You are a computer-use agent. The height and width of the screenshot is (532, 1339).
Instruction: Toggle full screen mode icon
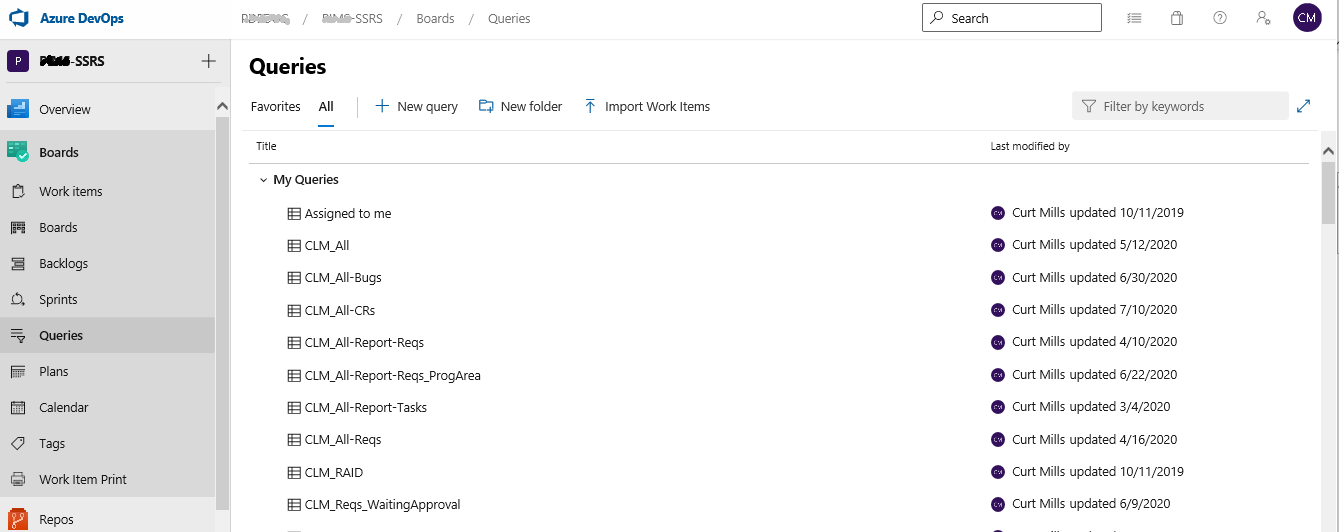[1303, 106]
